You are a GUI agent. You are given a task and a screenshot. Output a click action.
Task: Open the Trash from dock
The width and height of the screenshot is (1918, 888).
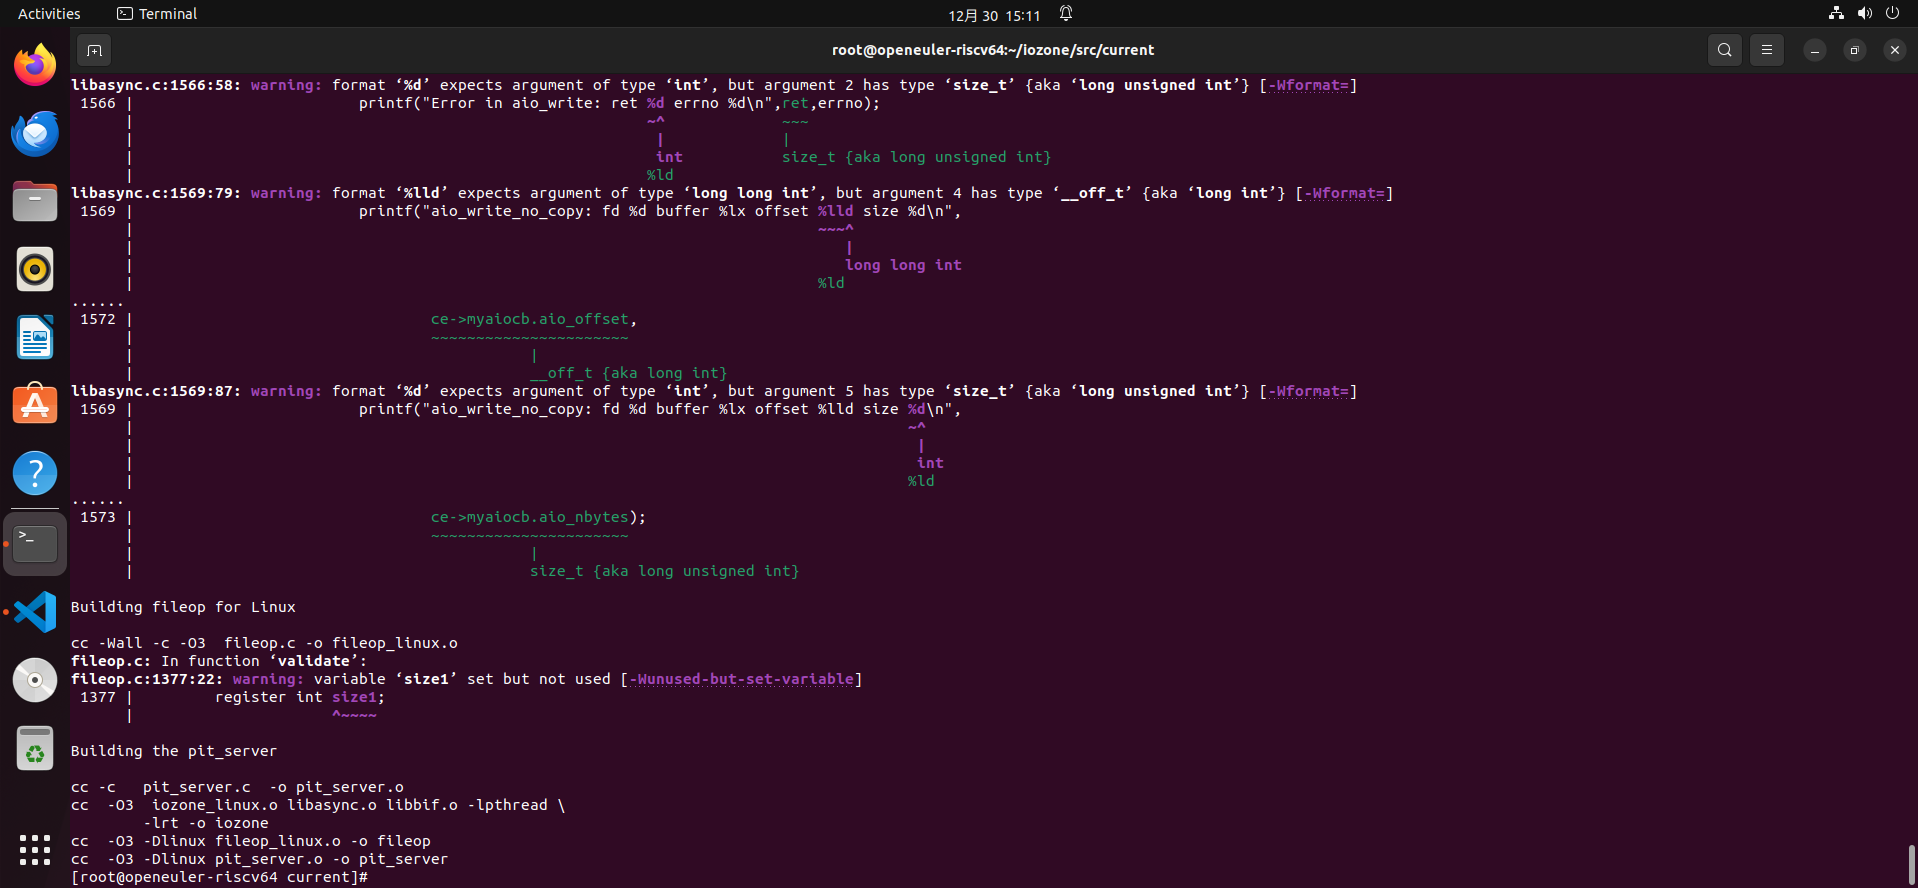(x=35, y=748)
